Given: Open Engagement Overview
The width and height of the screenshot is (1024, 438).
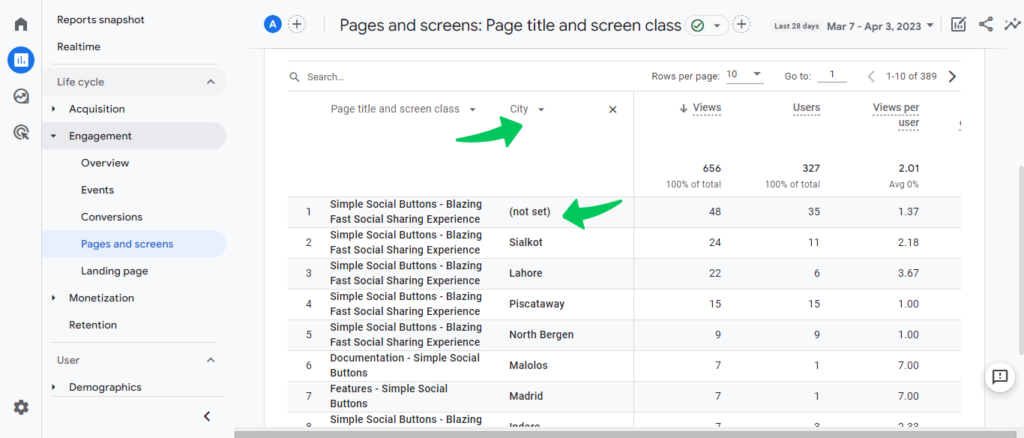Looking at the screenshot, I should 105,163.
